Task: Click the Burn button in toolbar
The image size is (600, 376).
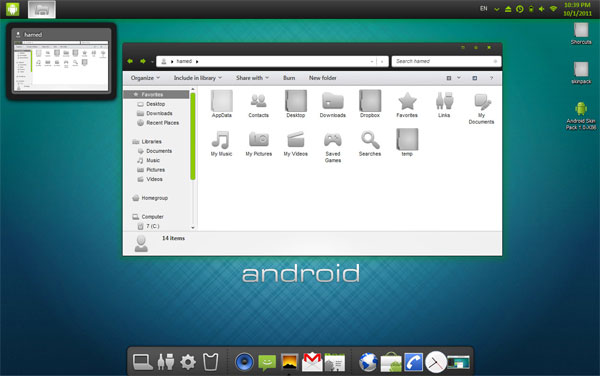Action: (x=289, y=78)
